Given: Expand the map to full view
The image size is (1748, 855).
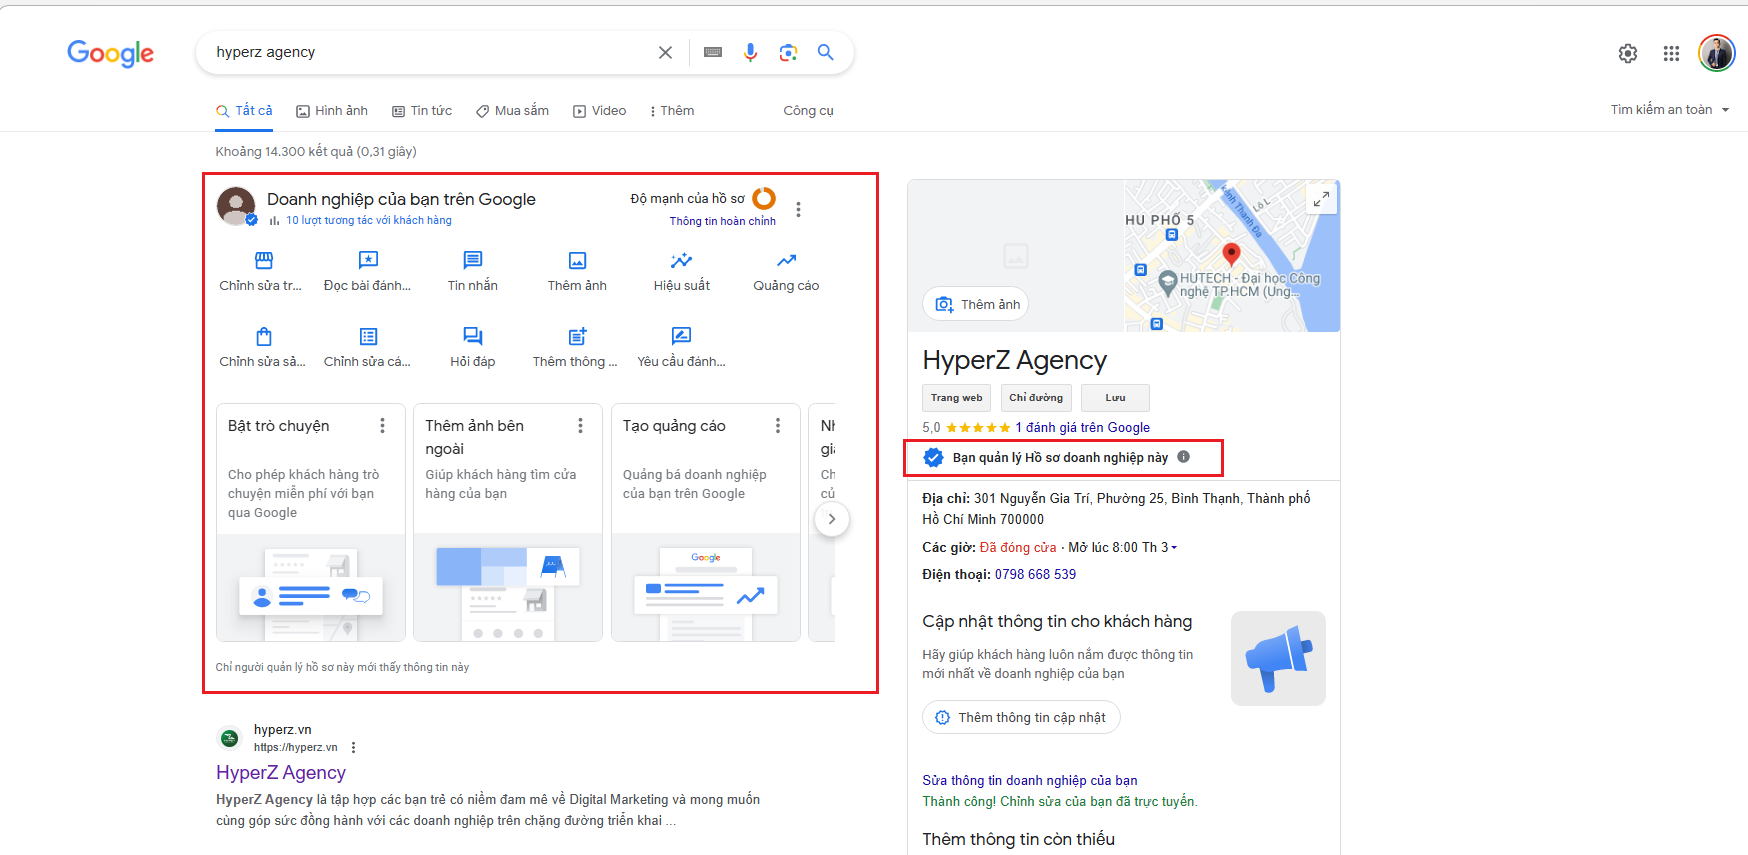Looking at the screenshot, I should click(1321, 199).
